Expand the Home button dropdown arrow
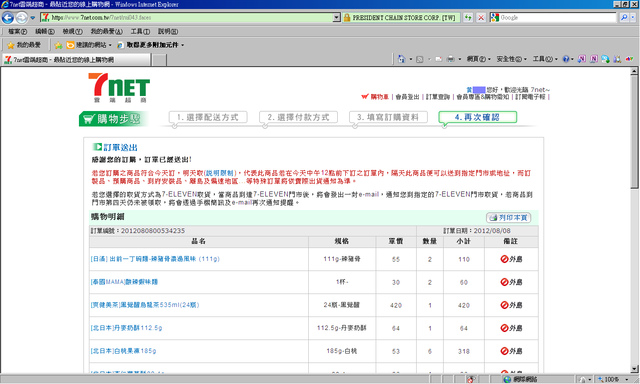 (x=411, y=59)
